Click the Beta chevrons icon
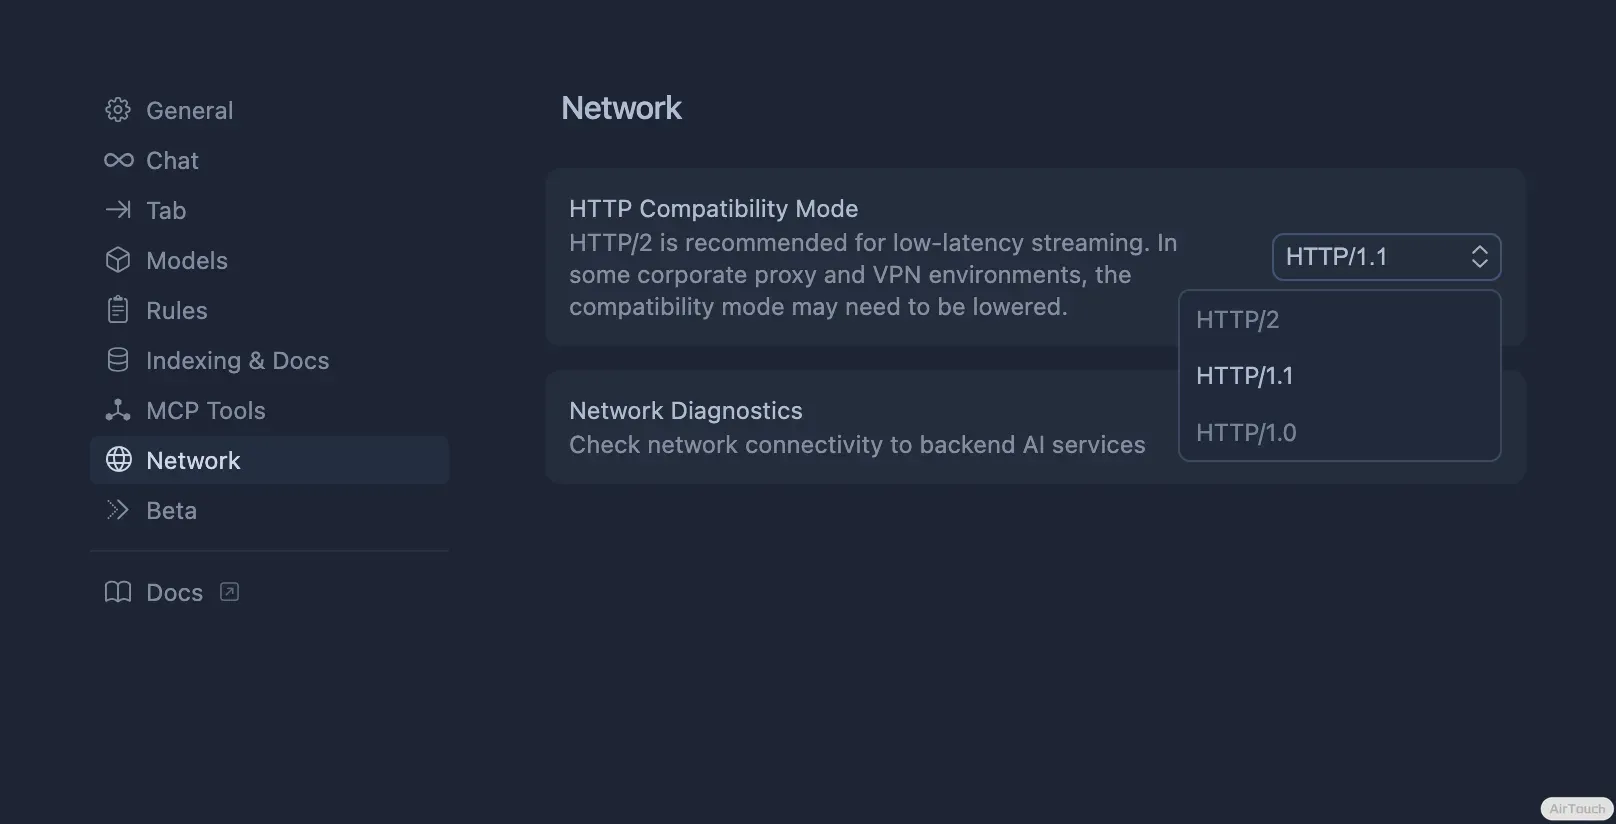 coord(118,510)
